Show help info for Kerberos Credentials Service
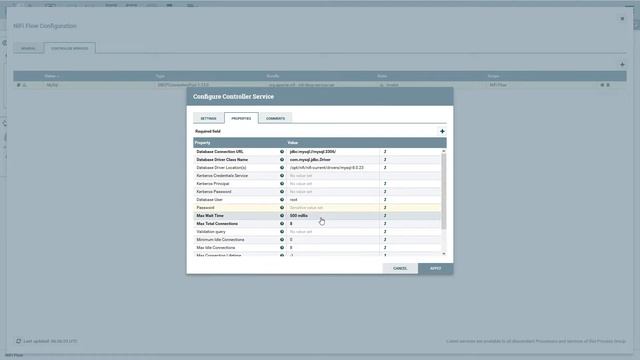640x360 pixels. [x=282, y=176]
